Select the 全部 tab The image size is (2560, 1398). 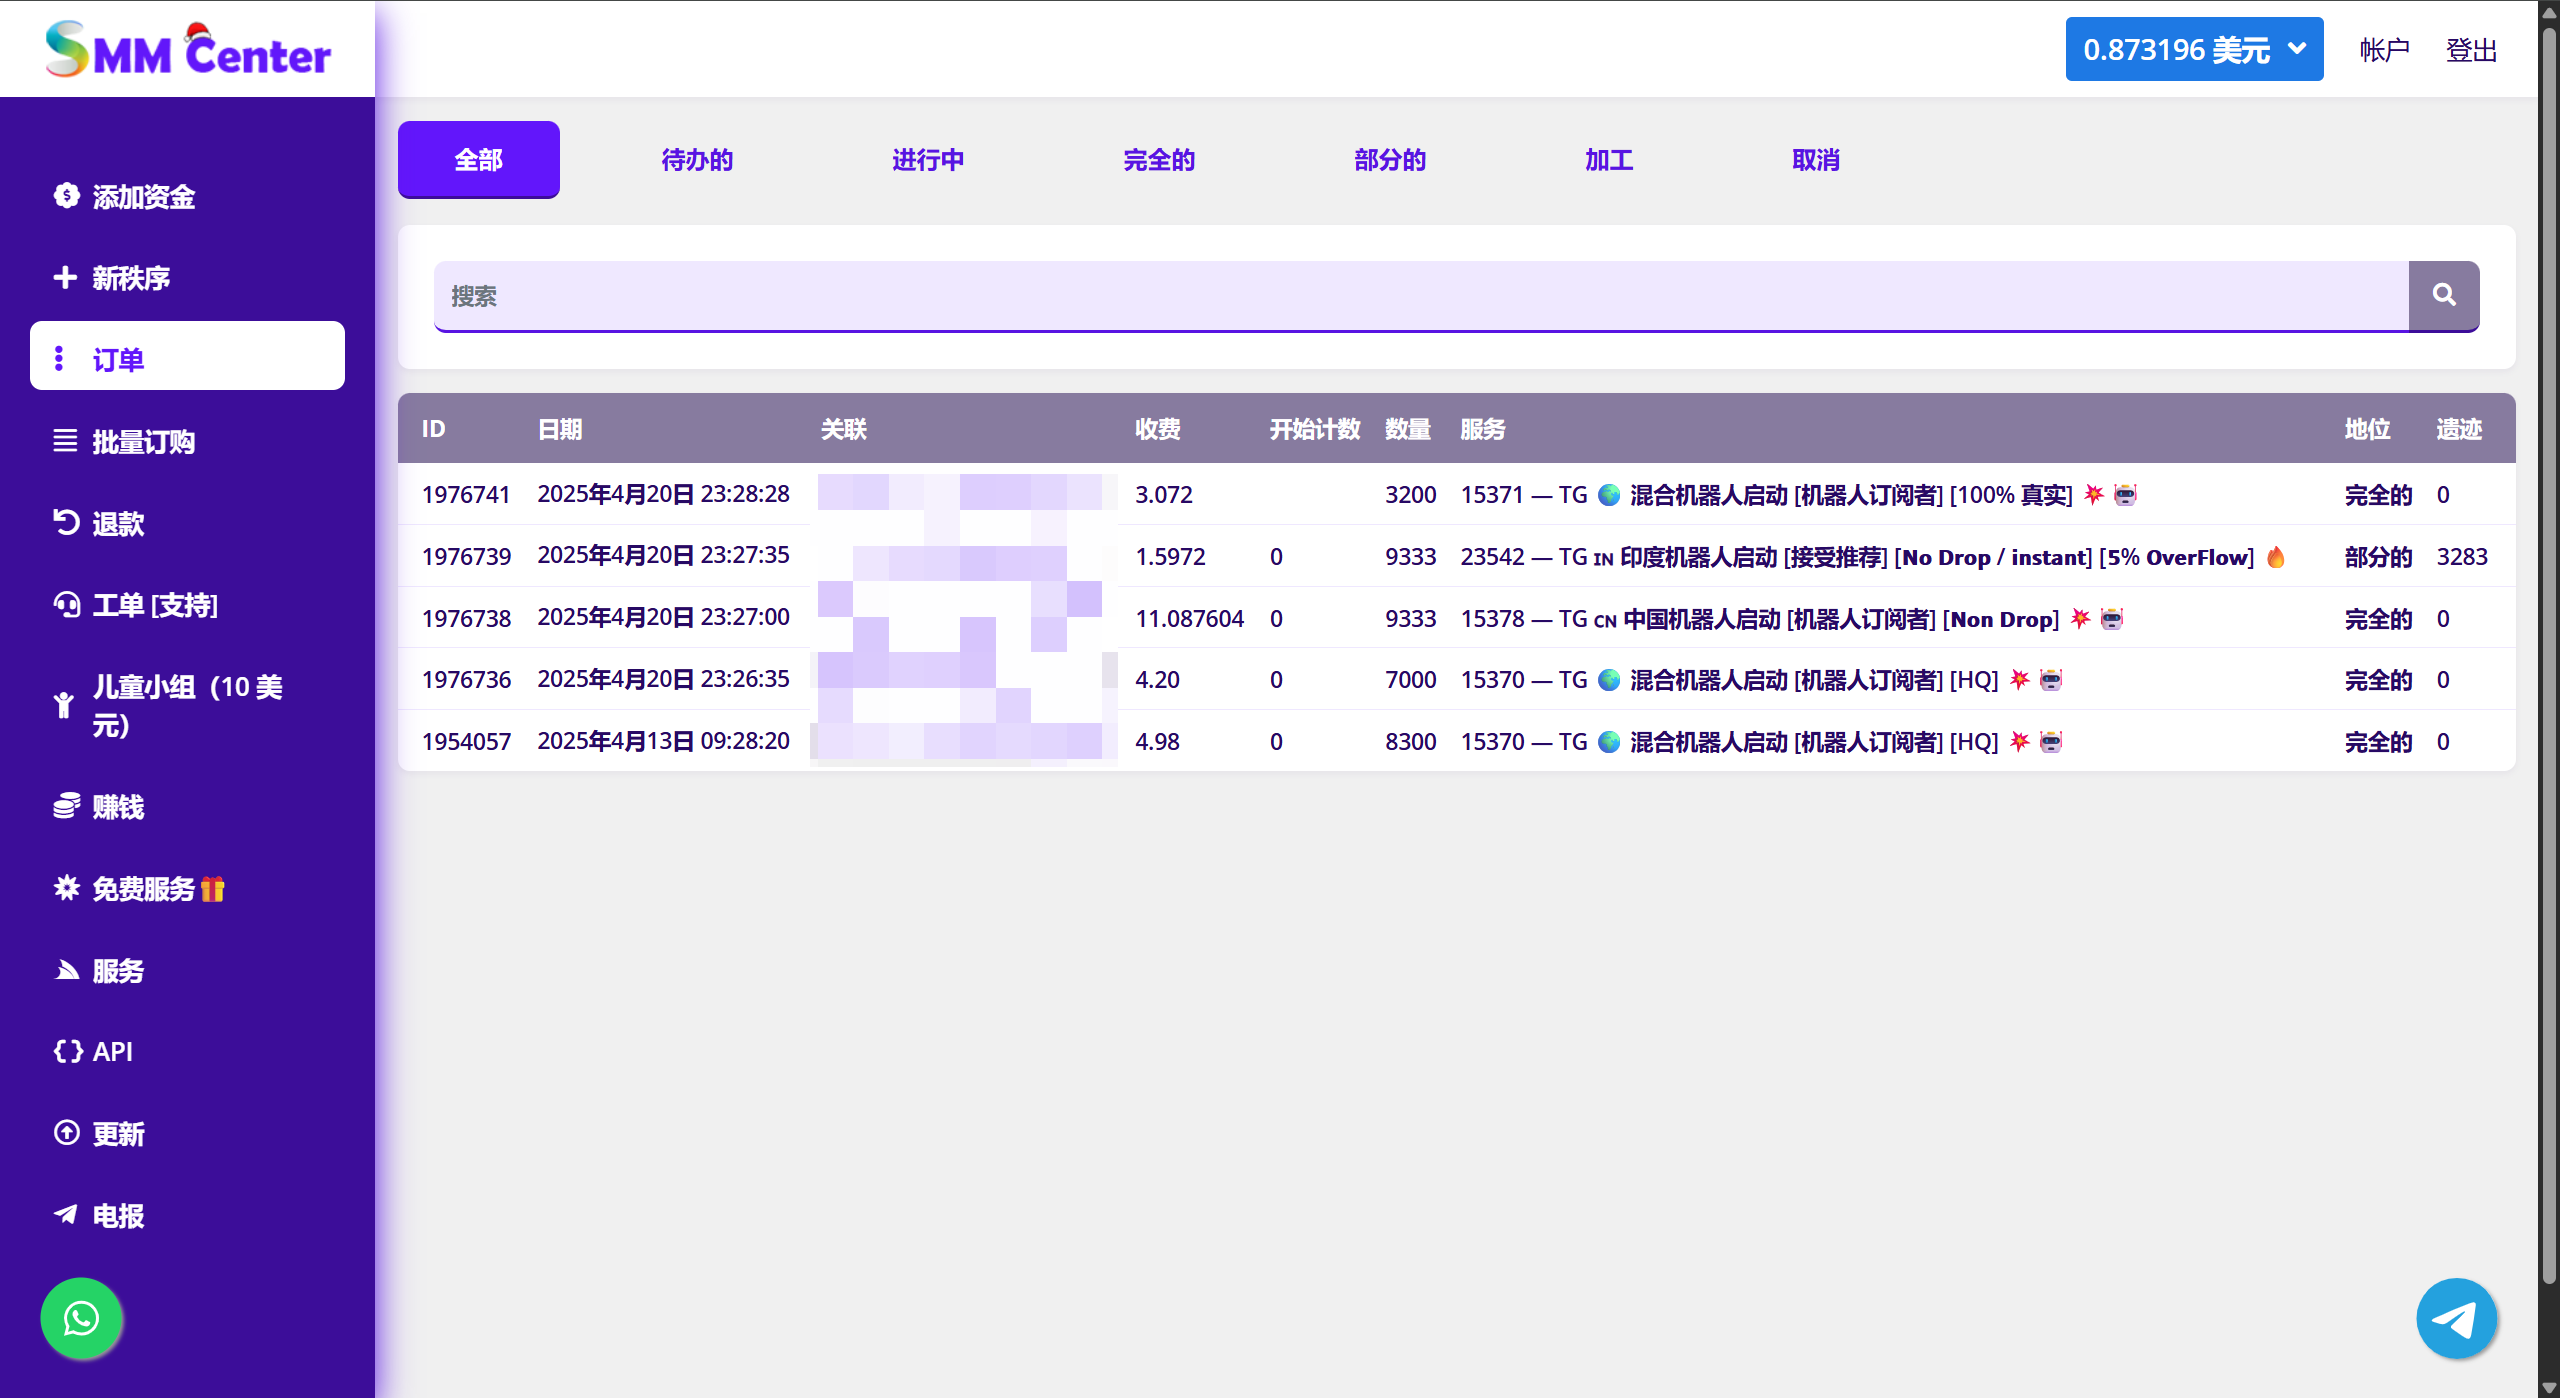tap(478, 160)
